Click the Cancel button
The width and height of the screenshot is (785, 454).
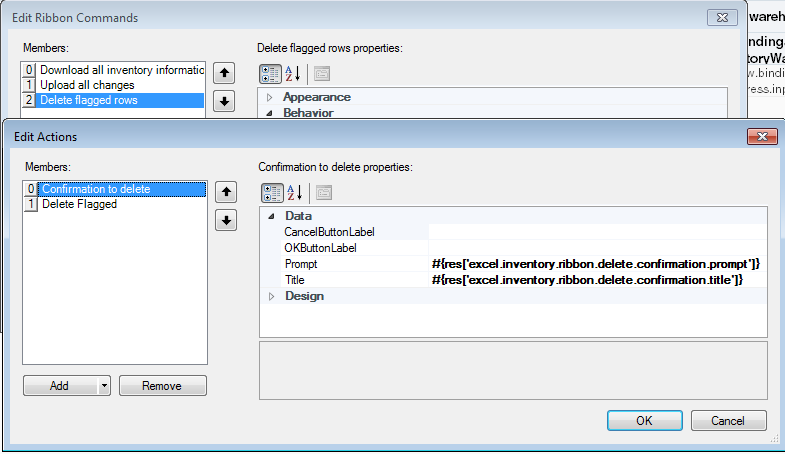[728, 420]
